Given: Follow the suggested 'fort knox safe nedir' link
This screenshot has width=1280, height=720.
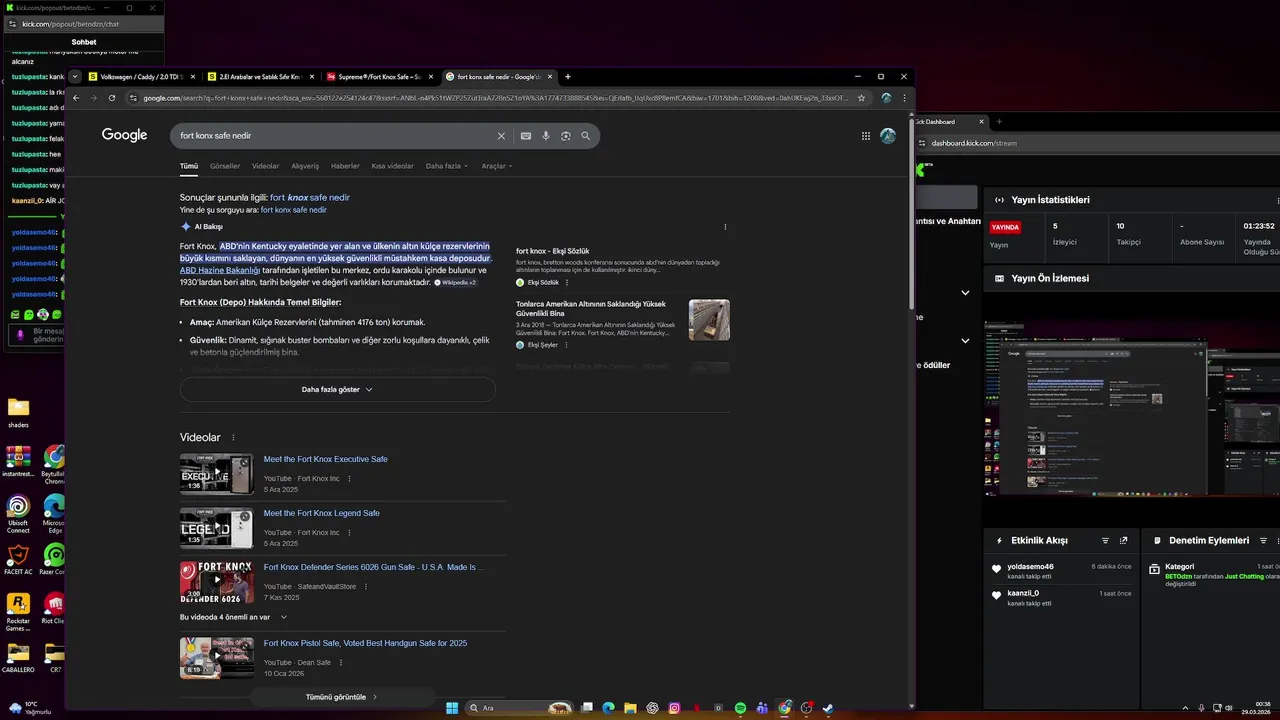Looking at the screenshot, I should click(310, 198).
